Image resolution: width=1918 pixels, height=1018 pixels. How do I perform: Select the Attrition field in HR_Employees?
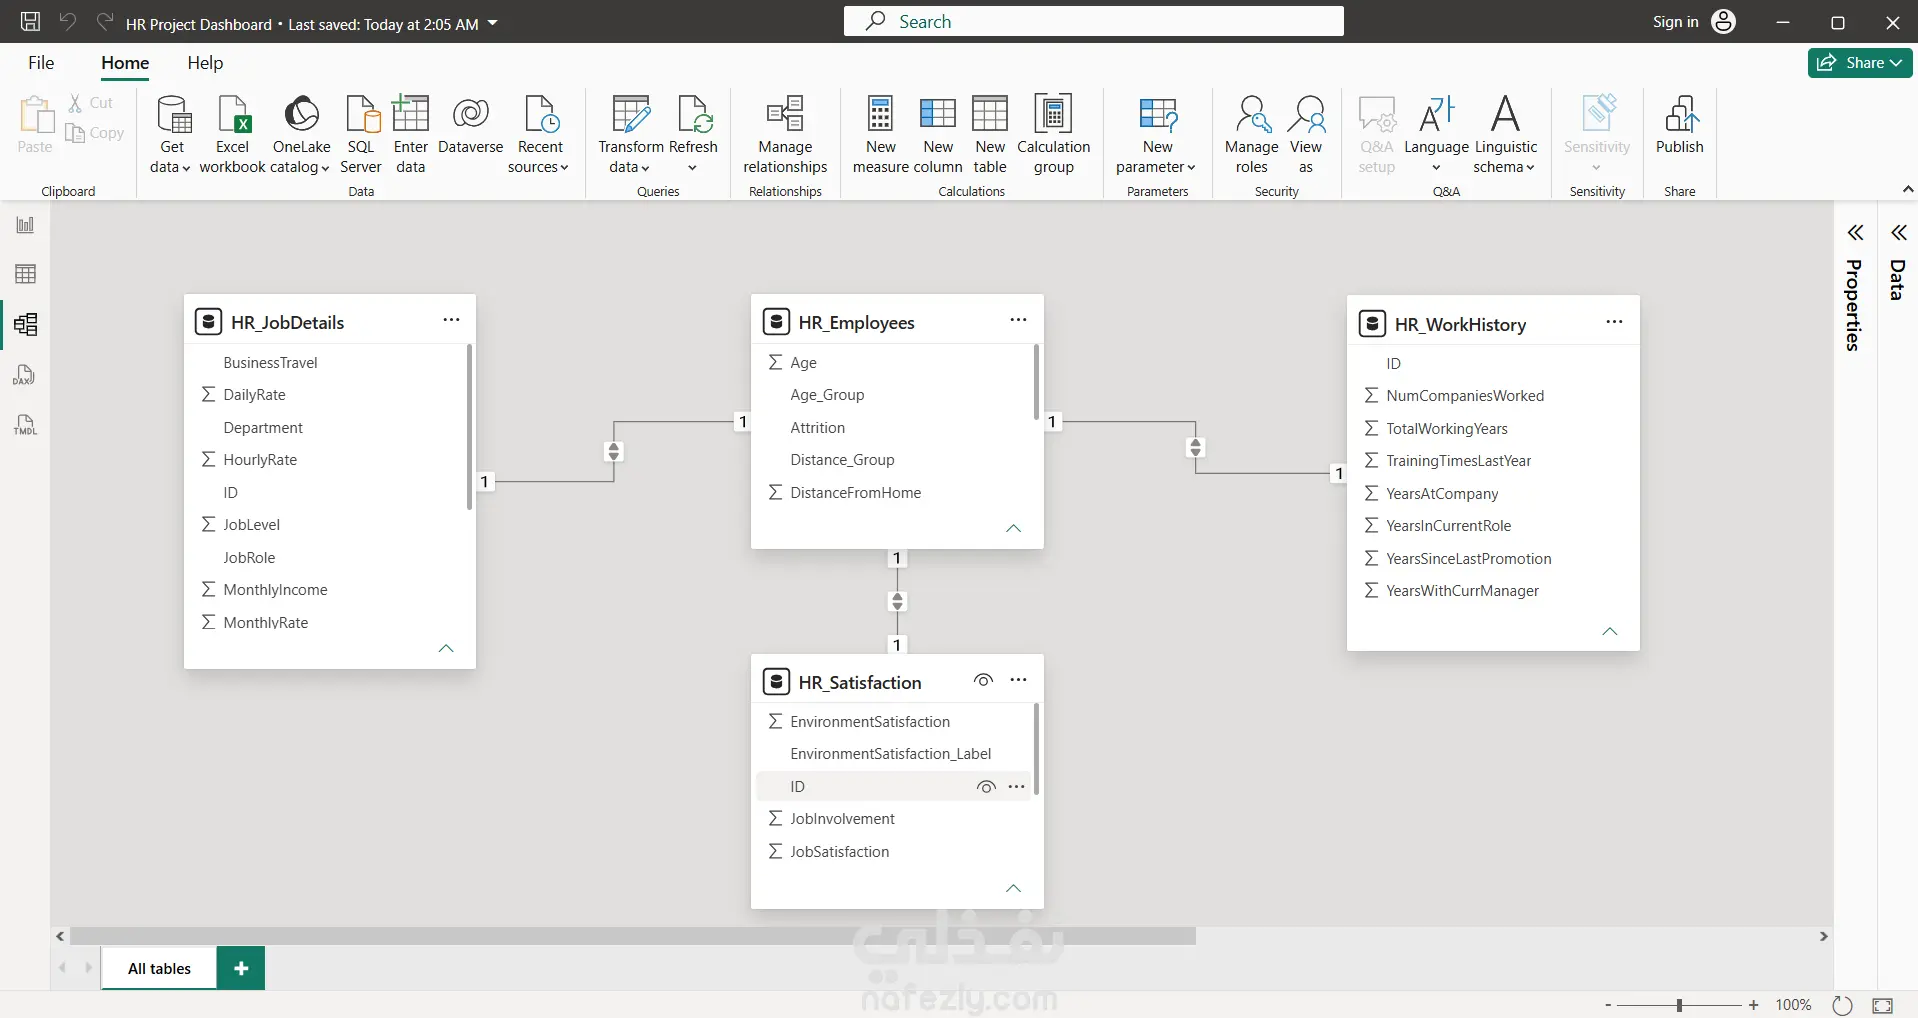tap(817, 428)
